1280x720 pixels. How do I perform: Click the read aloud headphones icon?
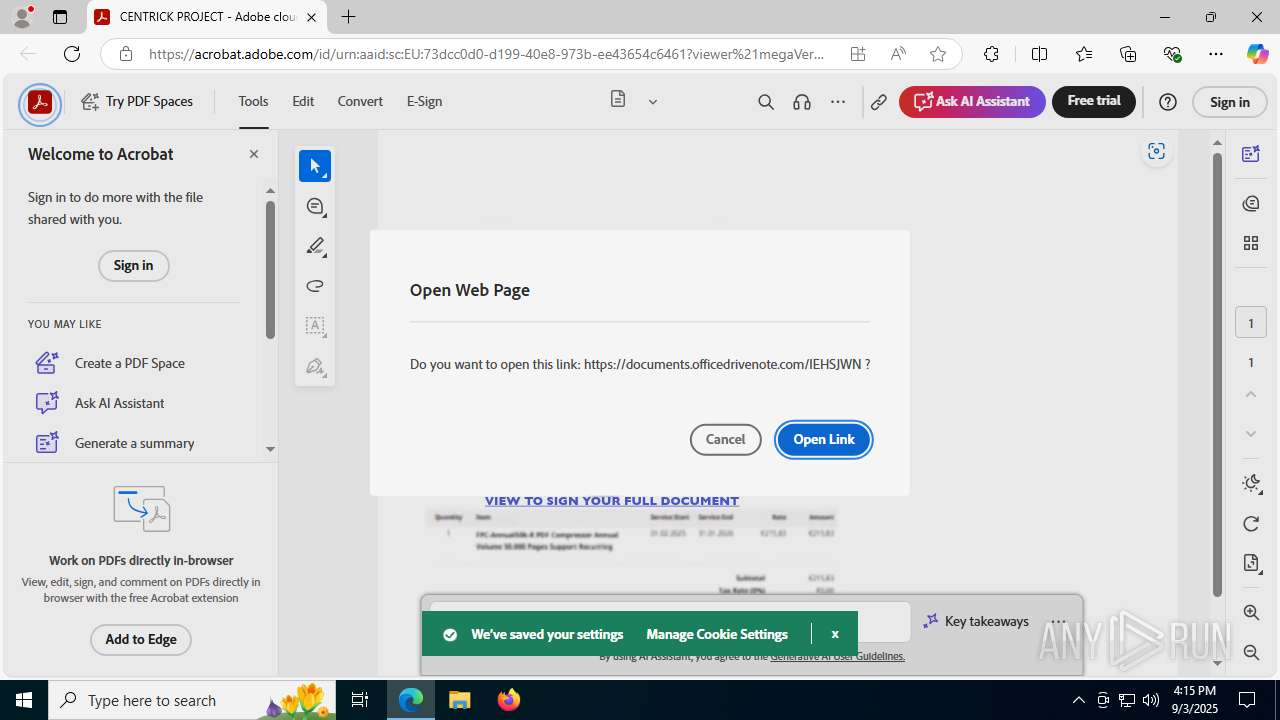pyautogui.click(x=802, y=102)
